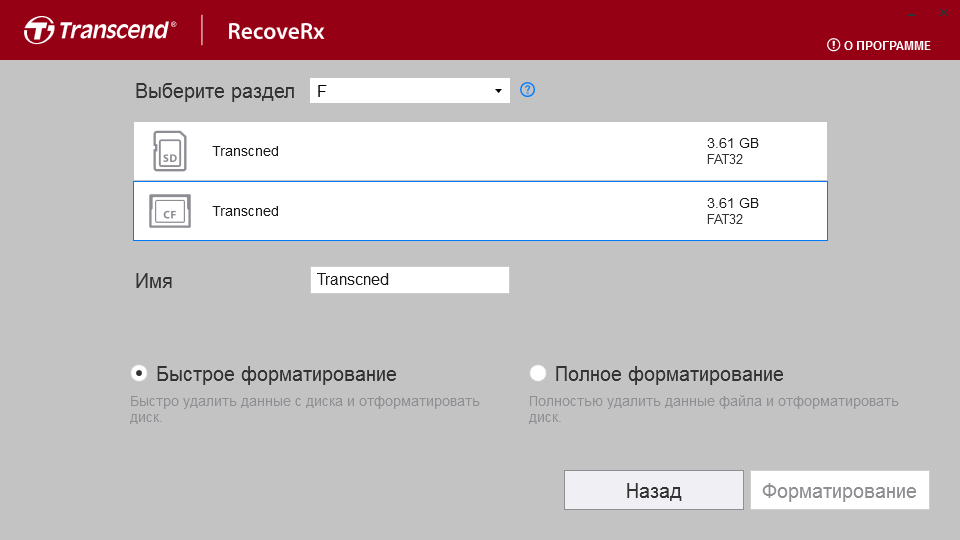Select the CF card Transcned row

(480, 211)
